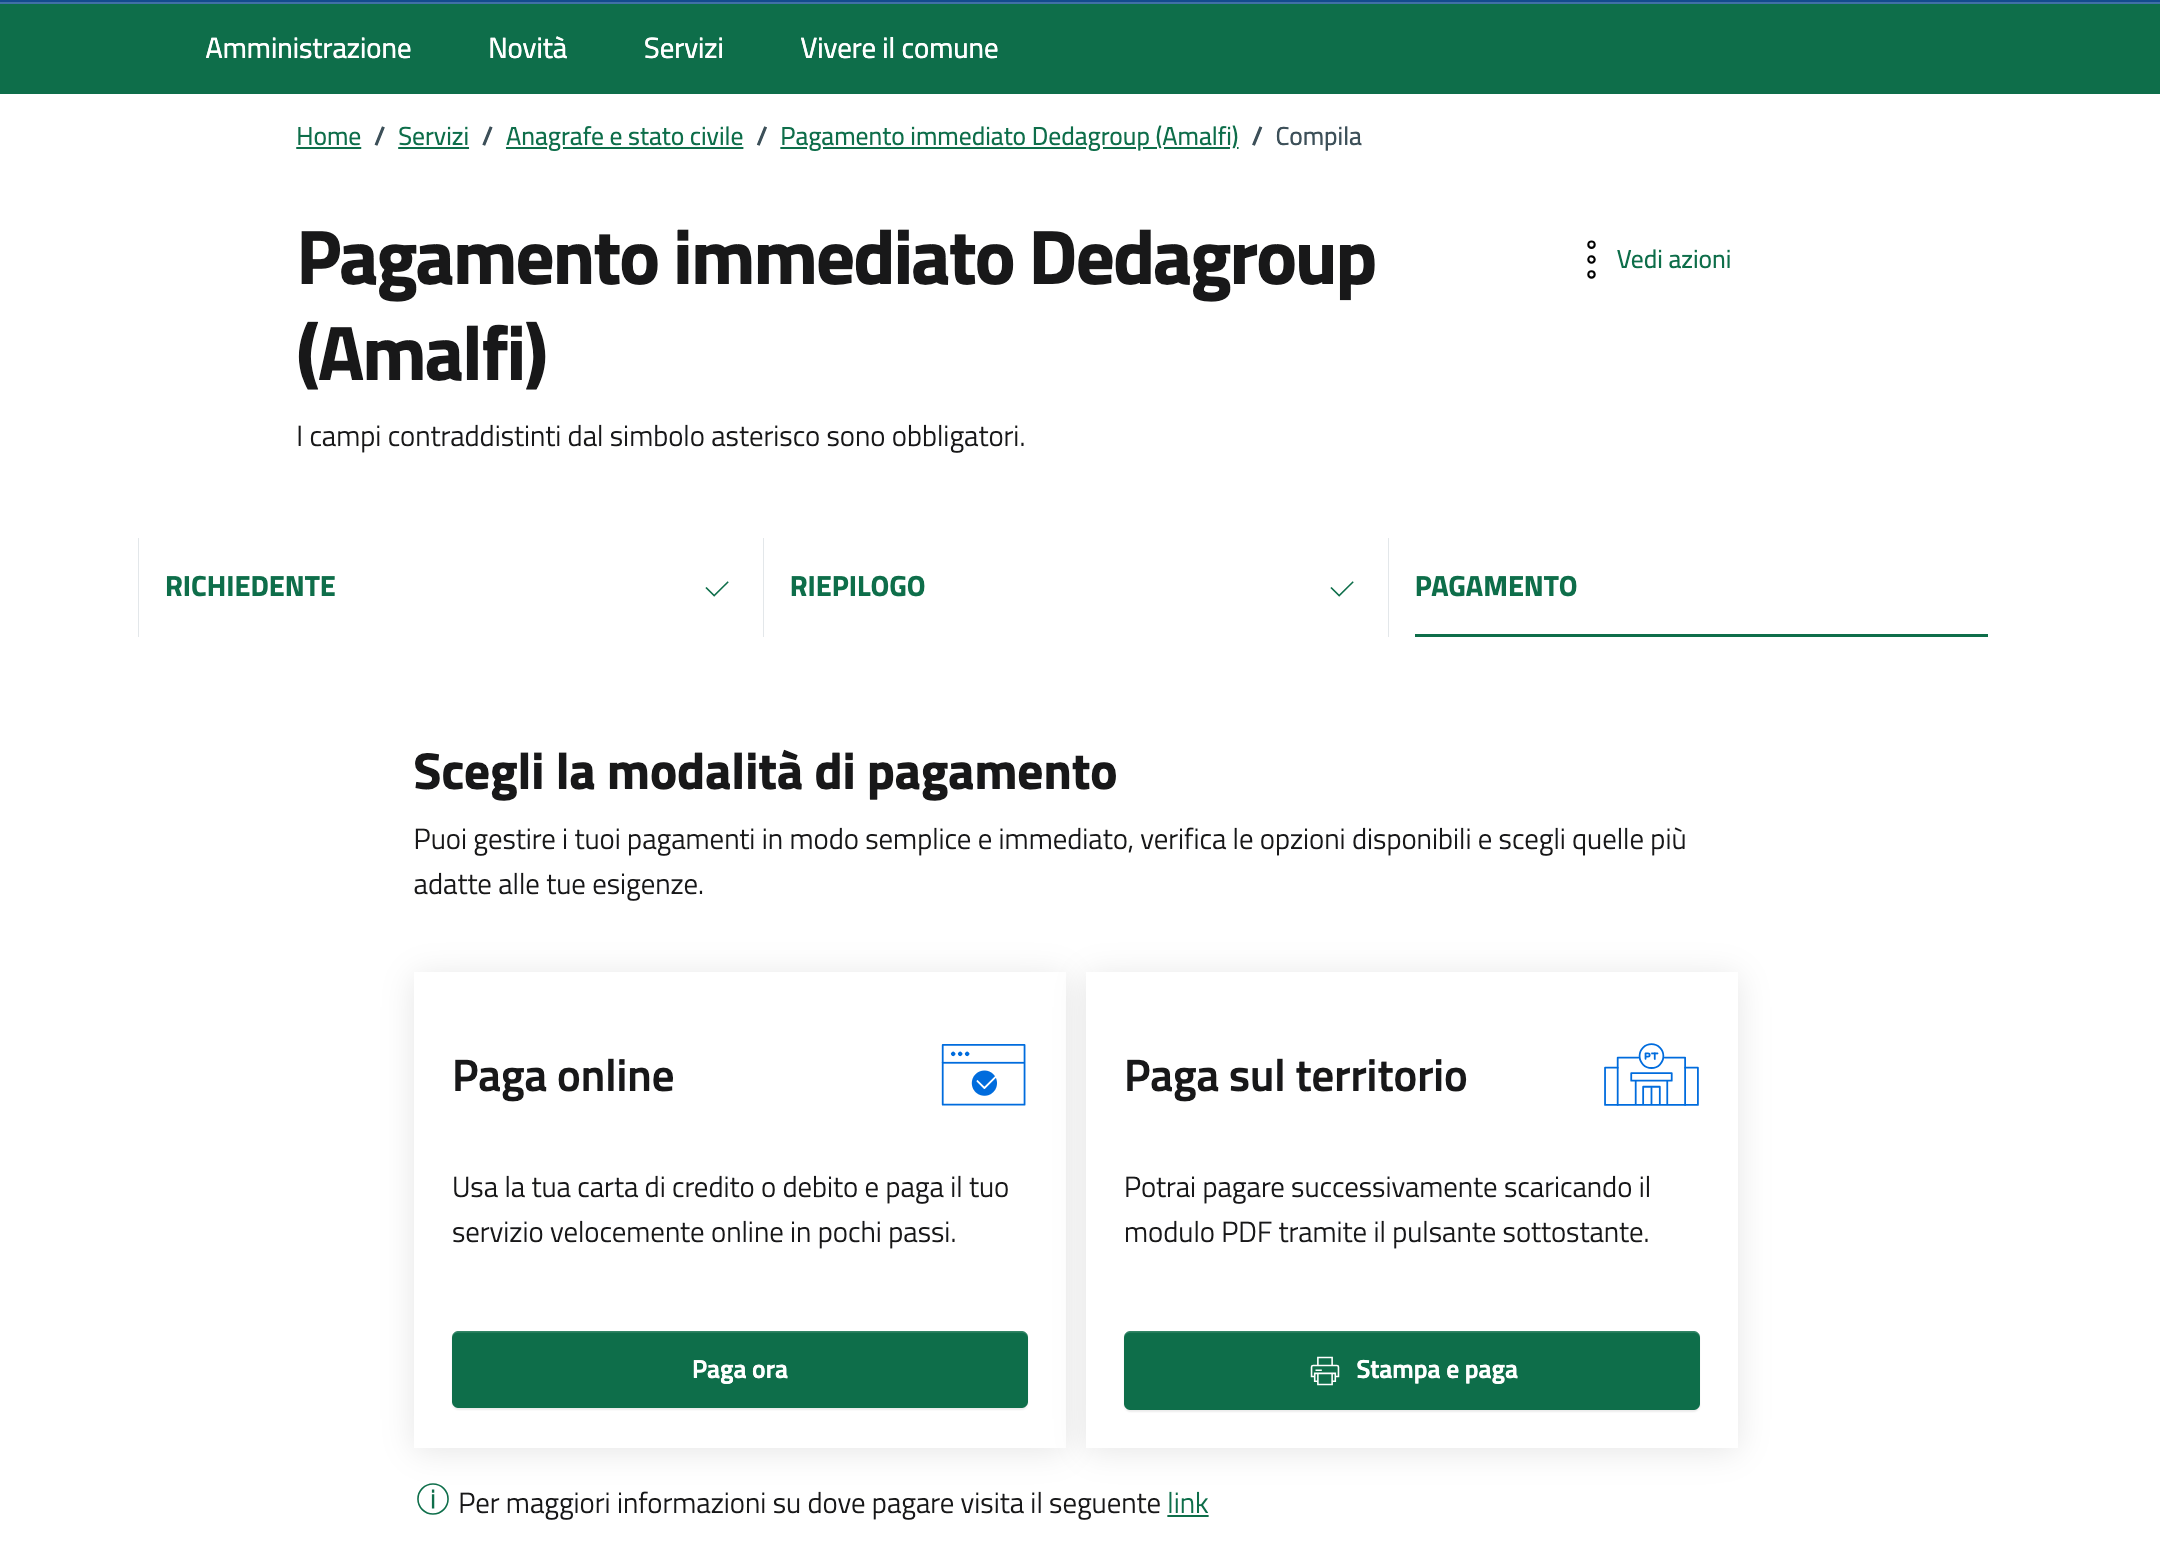Click the Paga online browser checkmark icon
Viewport: 2160px width, 1542px height.
click(983, 1075)
